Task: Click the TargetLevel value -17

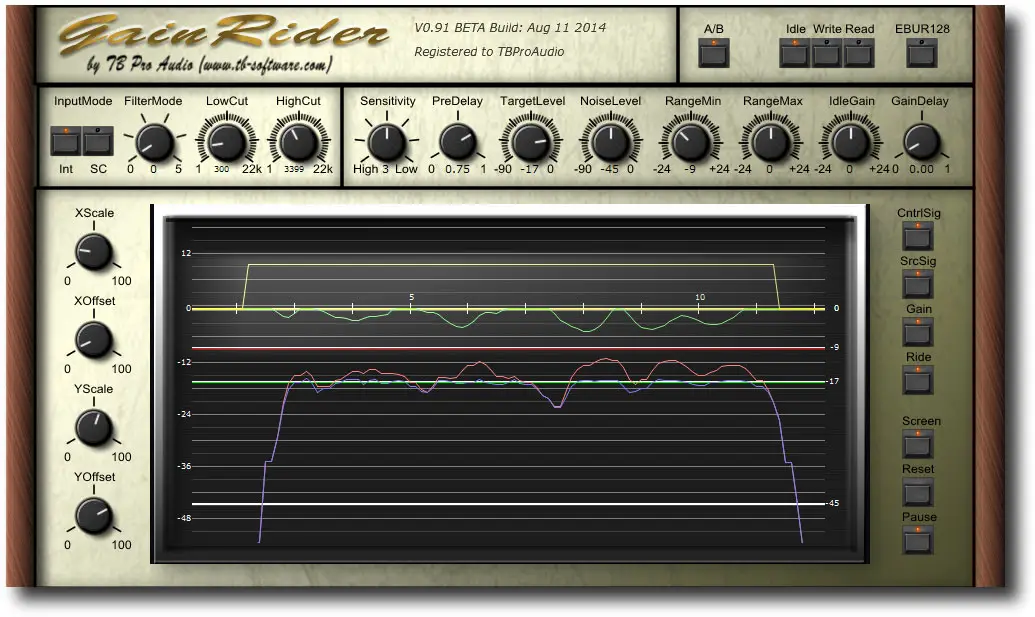Action: point(529,169)
